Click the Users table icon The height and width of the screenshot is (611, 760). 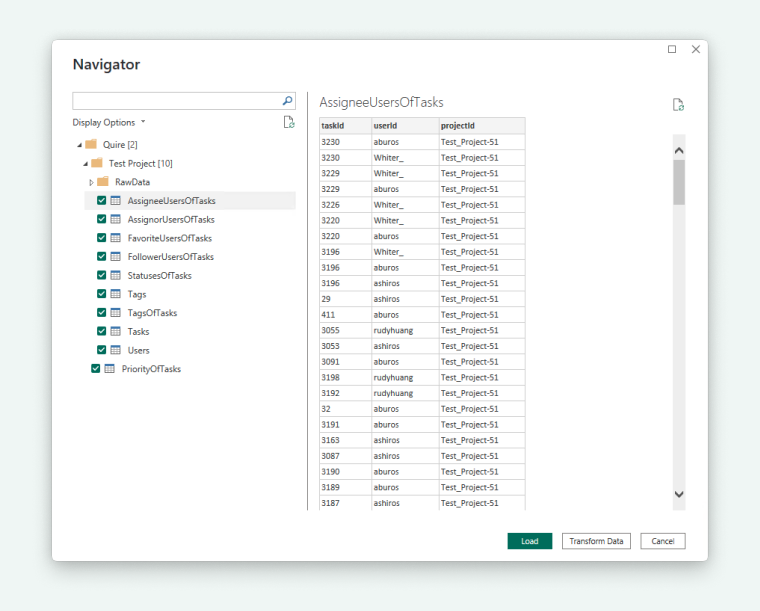point(115,350)
